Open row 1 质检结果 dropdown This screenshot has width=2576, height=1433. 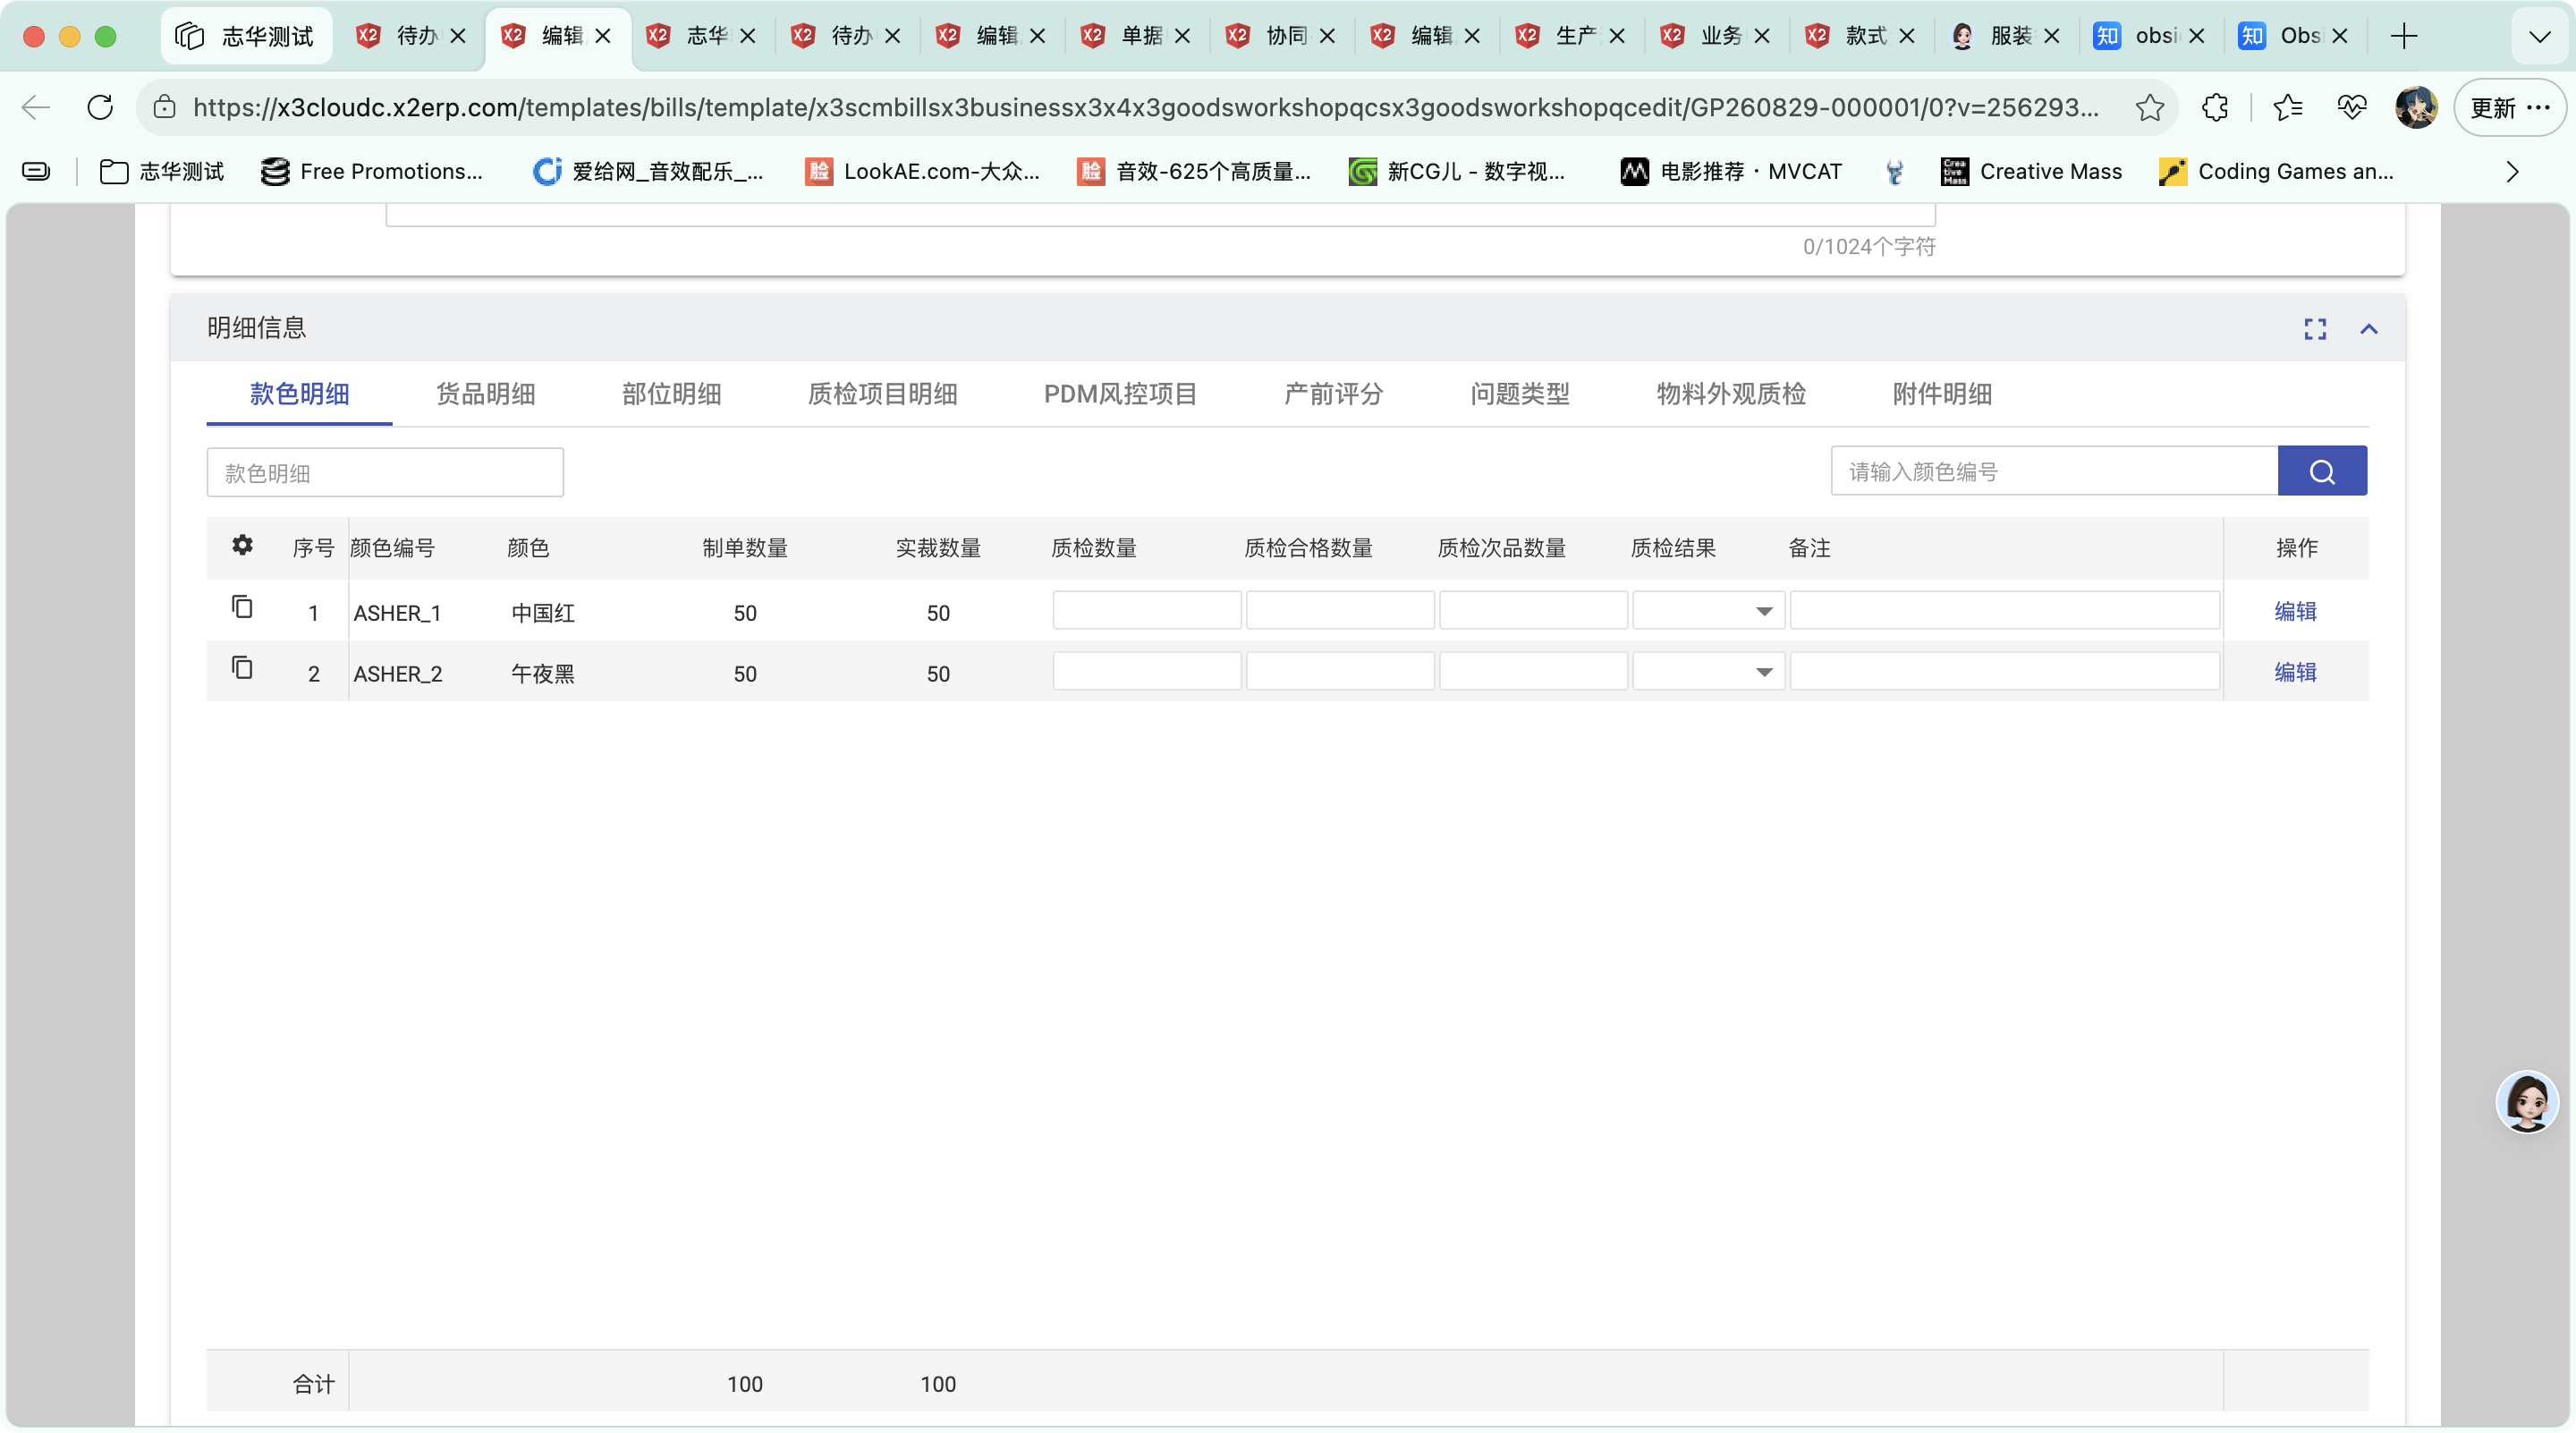(x=1708, y=611)
